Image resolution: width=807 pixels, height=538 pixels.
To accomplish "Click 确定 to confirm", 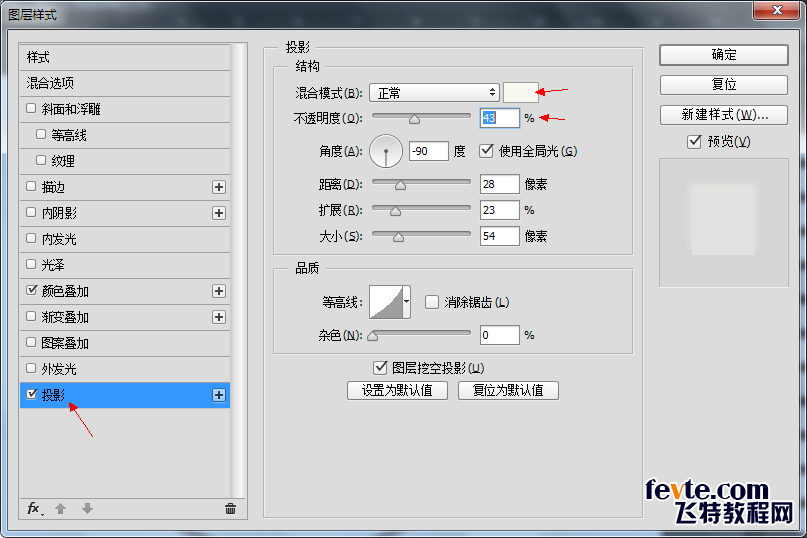I will tap(724, 55).
